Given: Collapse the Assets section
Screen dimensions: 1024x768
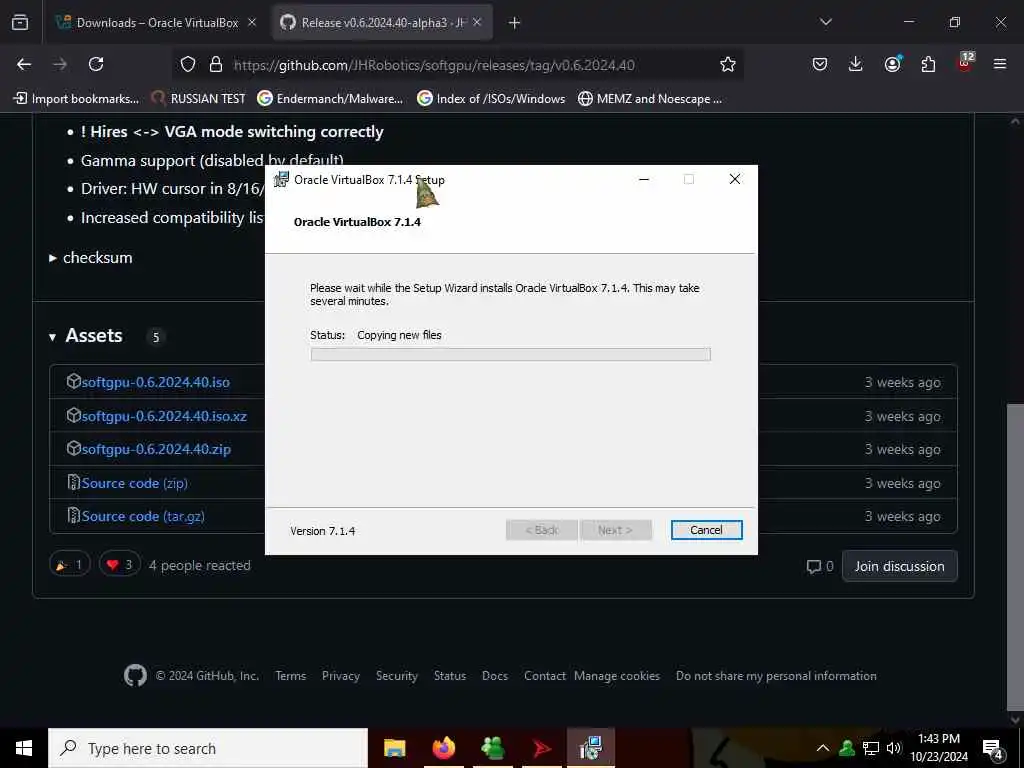Looking at the screenshot, I should (52, 337).
